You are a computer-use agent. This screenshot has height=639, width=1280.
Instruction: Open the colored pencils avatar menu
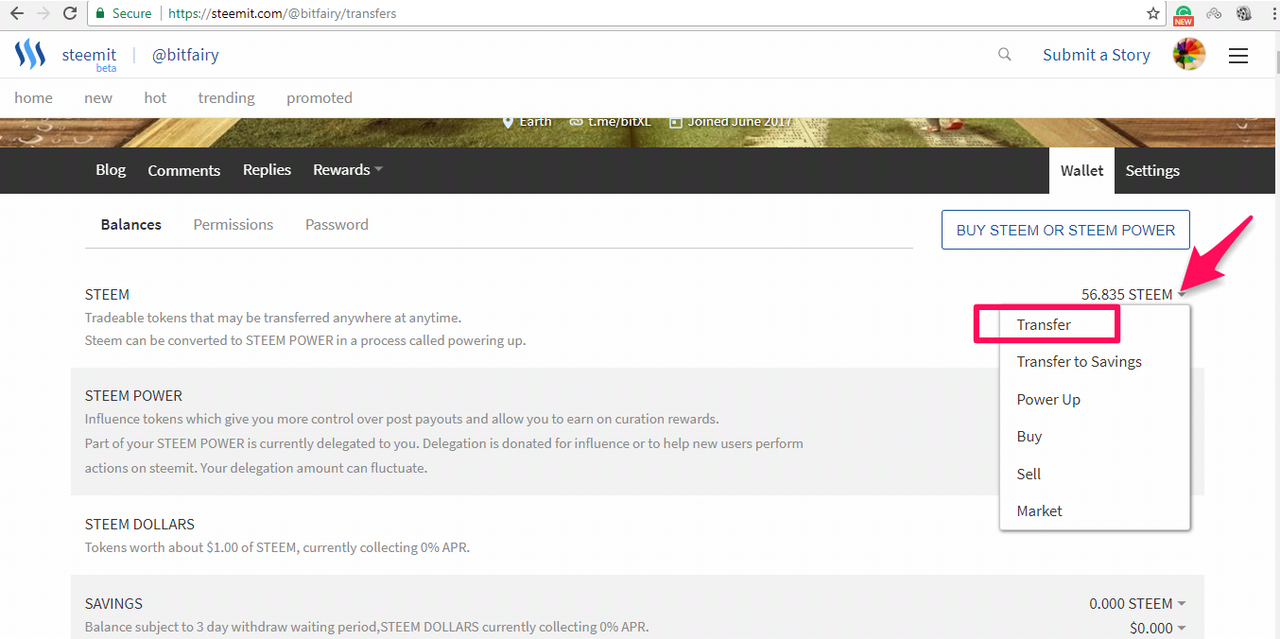click(1189, 55)
